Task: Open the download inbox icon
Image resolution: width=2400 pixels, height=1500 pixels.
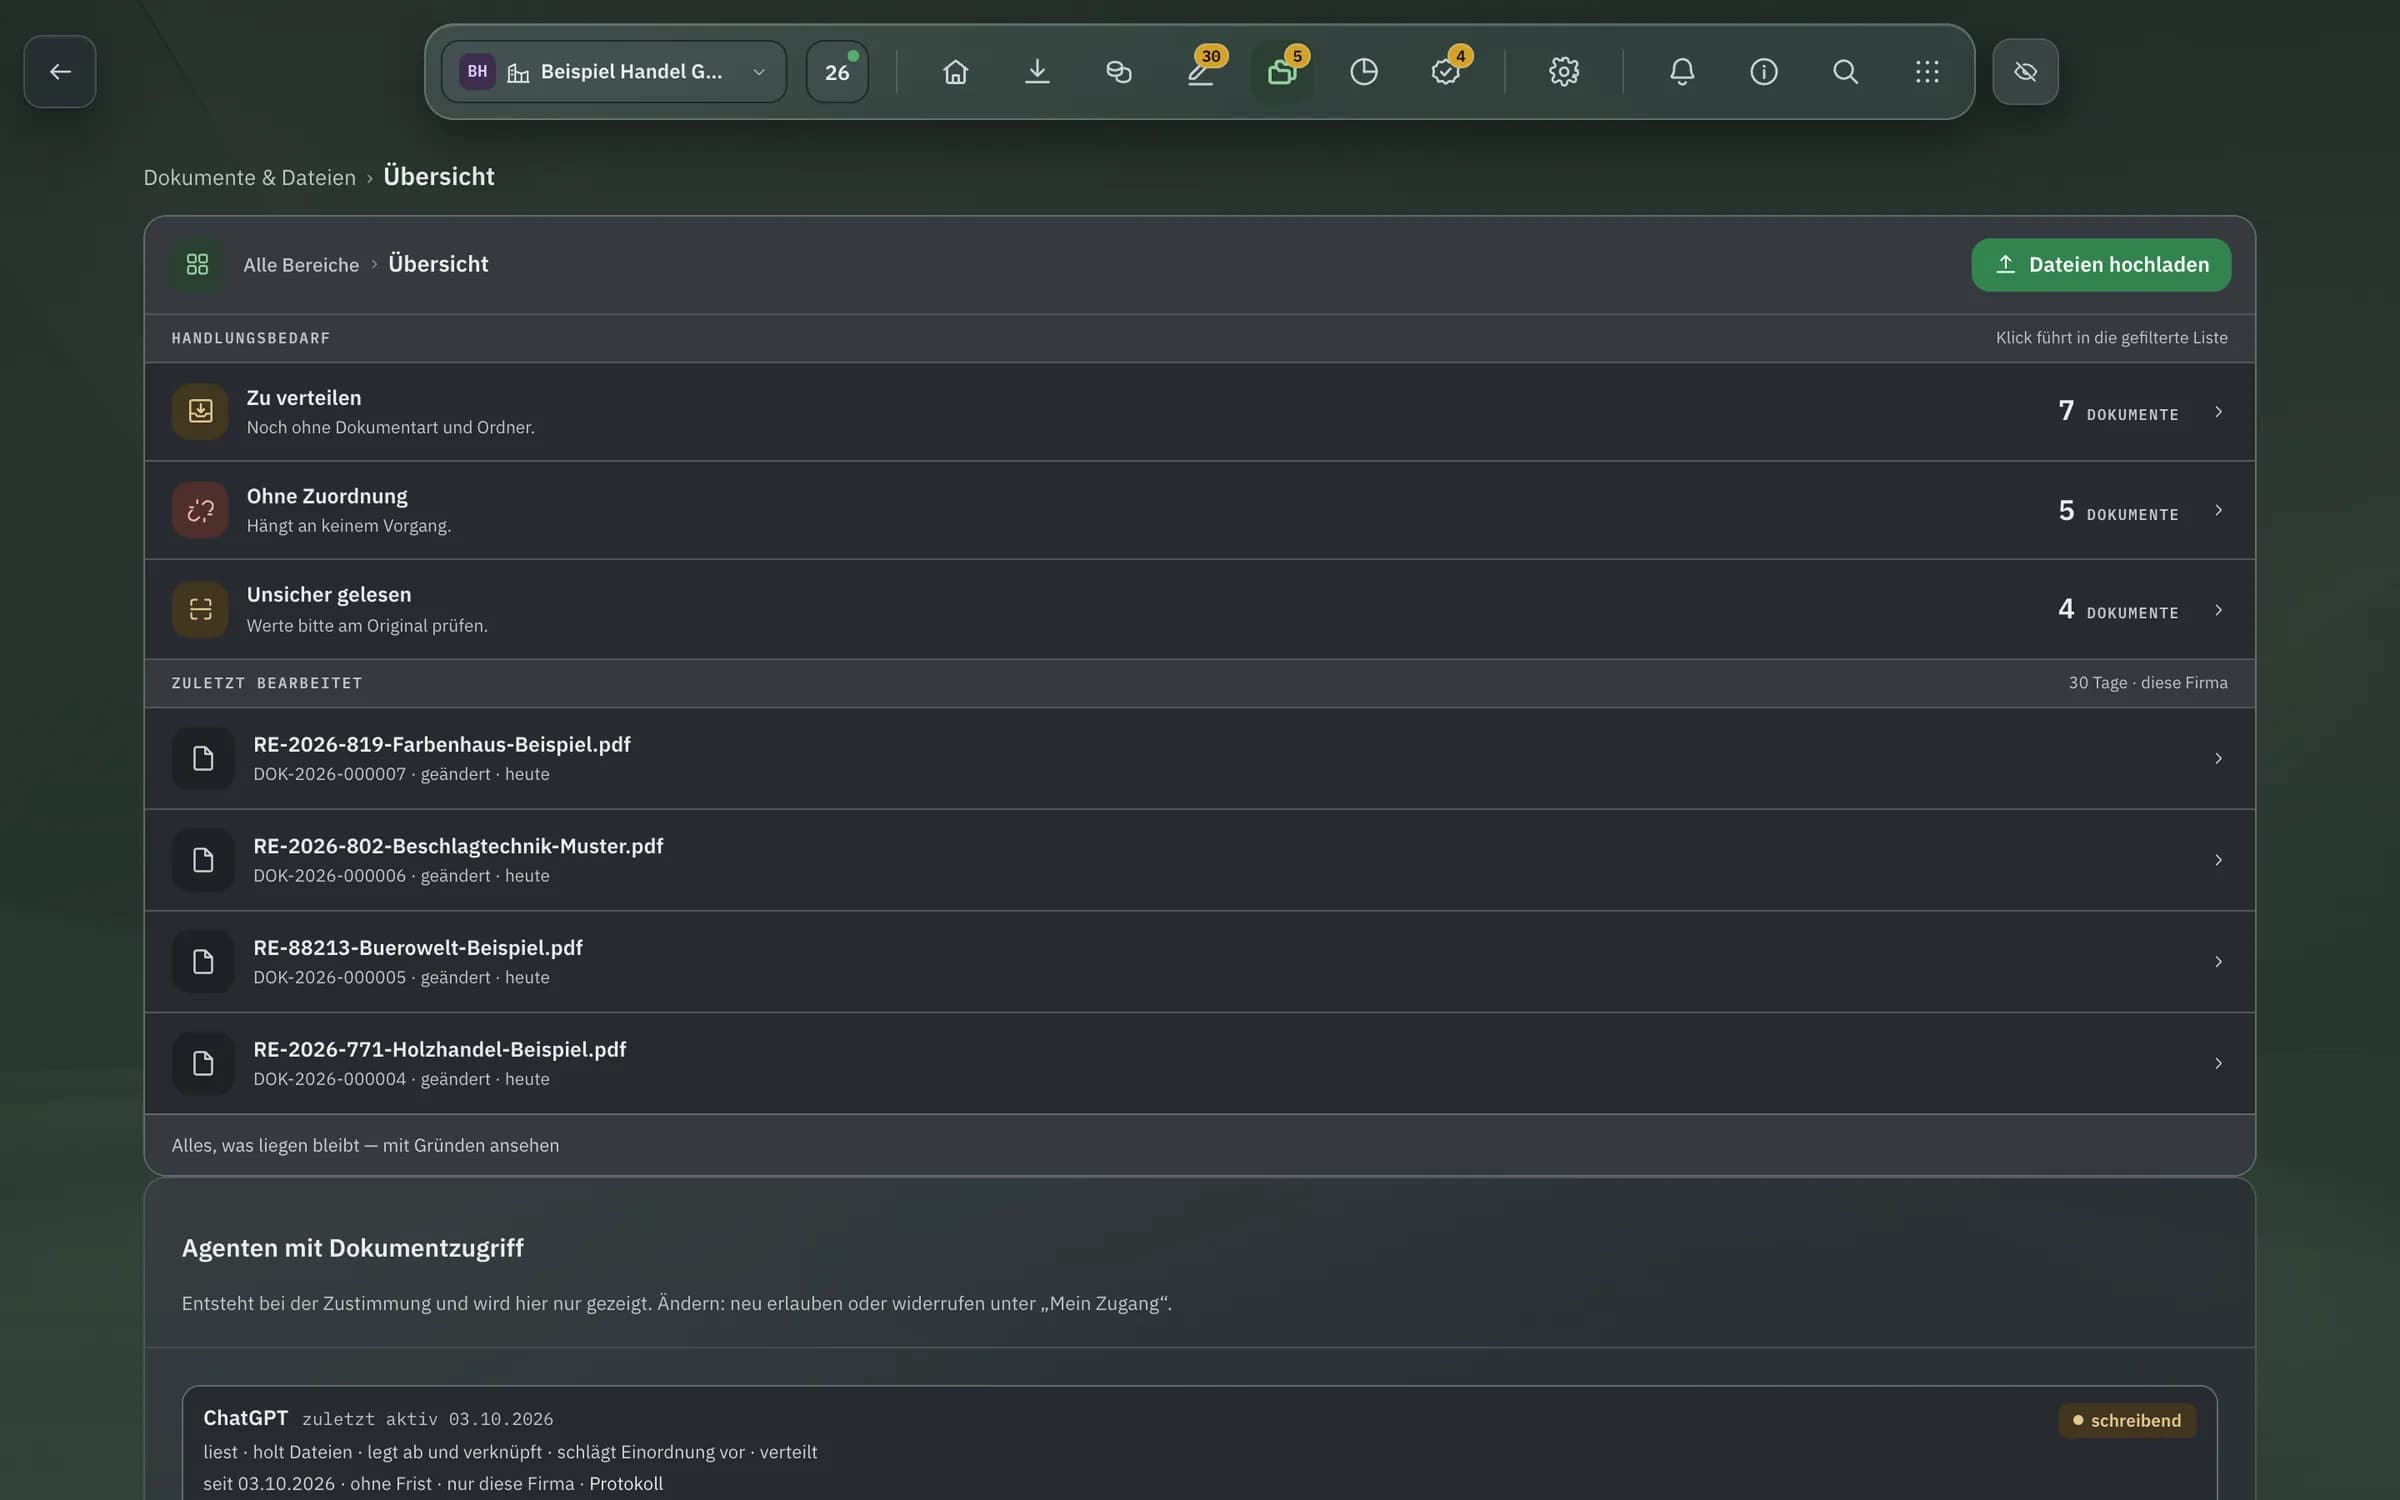Action: [1037, 71]
